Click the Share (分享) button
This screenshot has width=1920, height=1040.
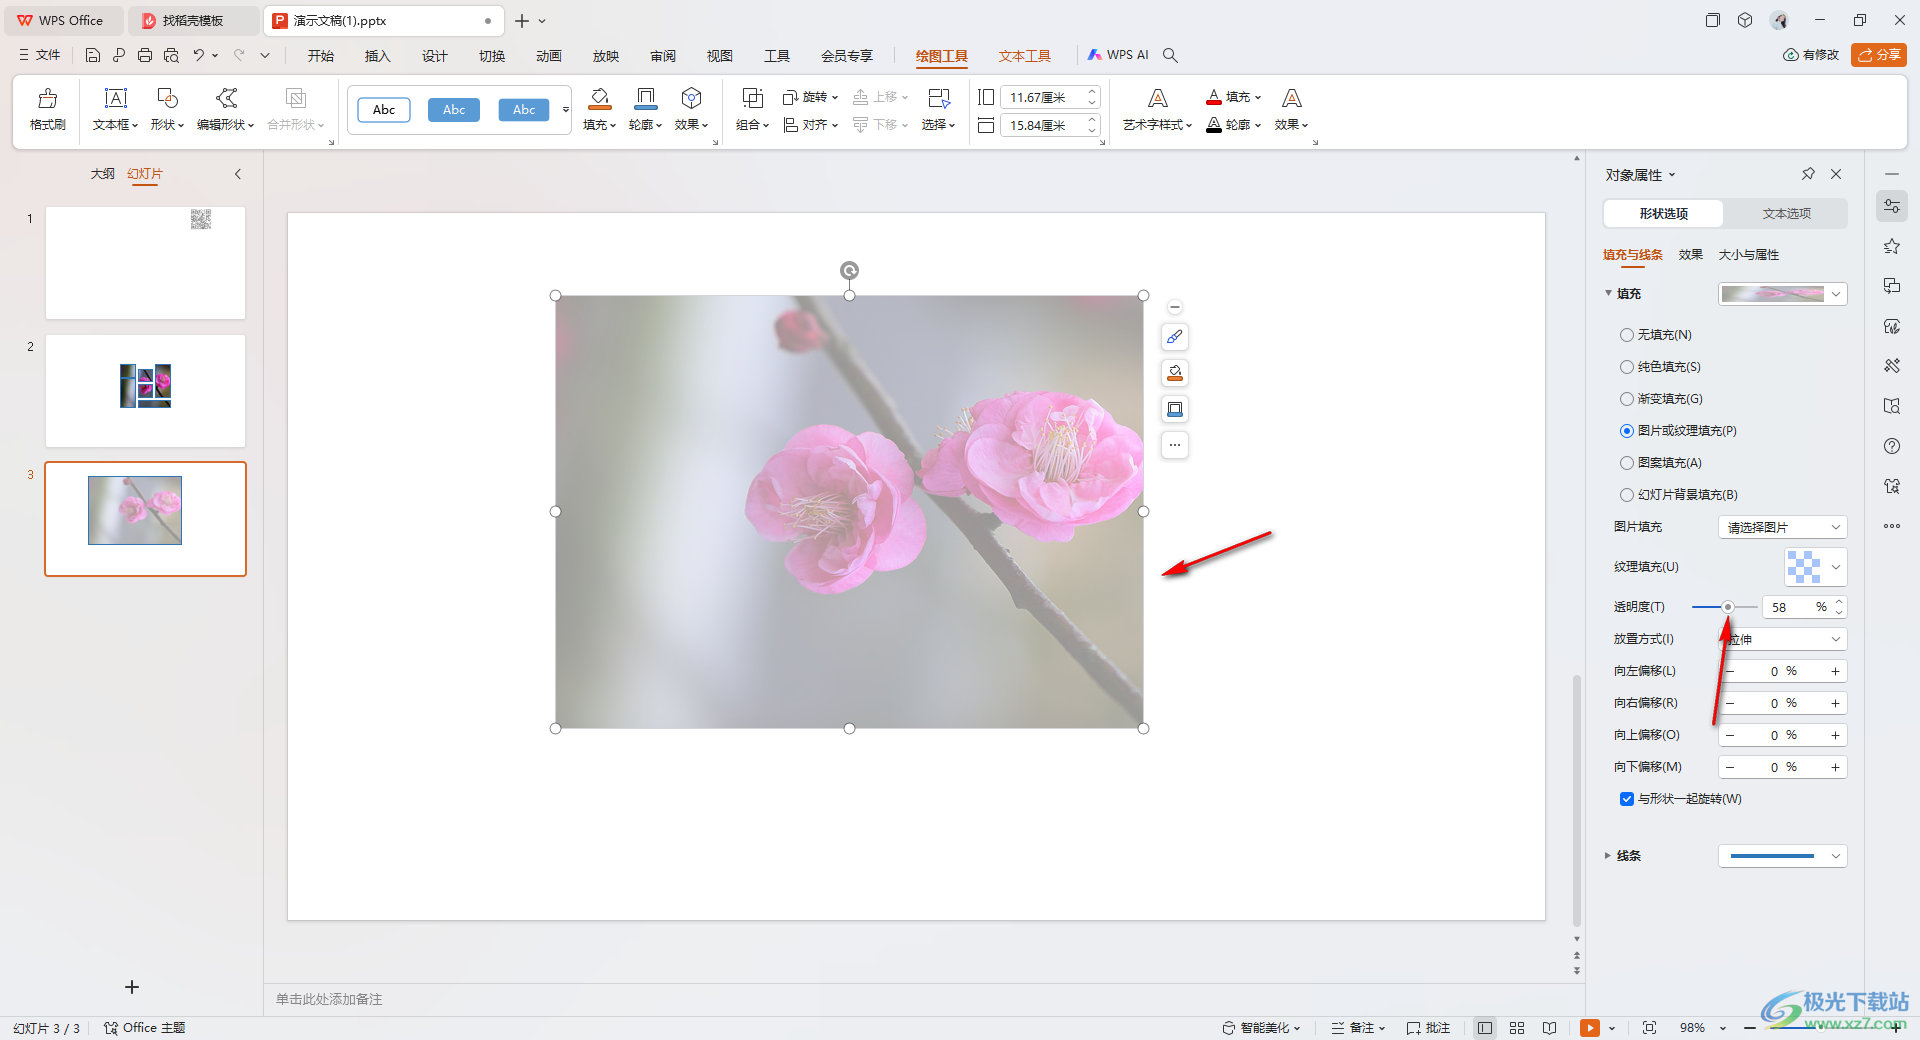coord(1879,55)
